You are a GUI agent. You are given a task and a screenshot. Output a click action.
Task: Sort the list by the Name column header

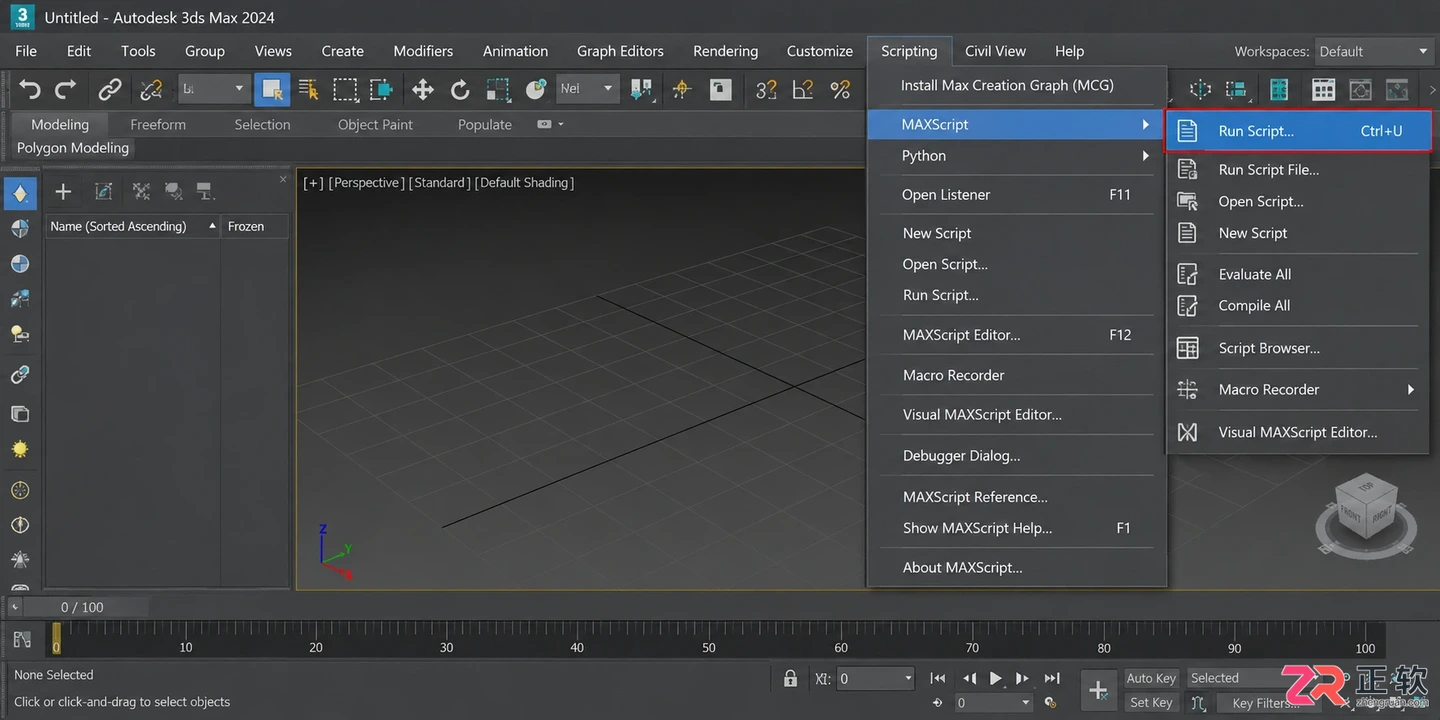tap(133, 226)
